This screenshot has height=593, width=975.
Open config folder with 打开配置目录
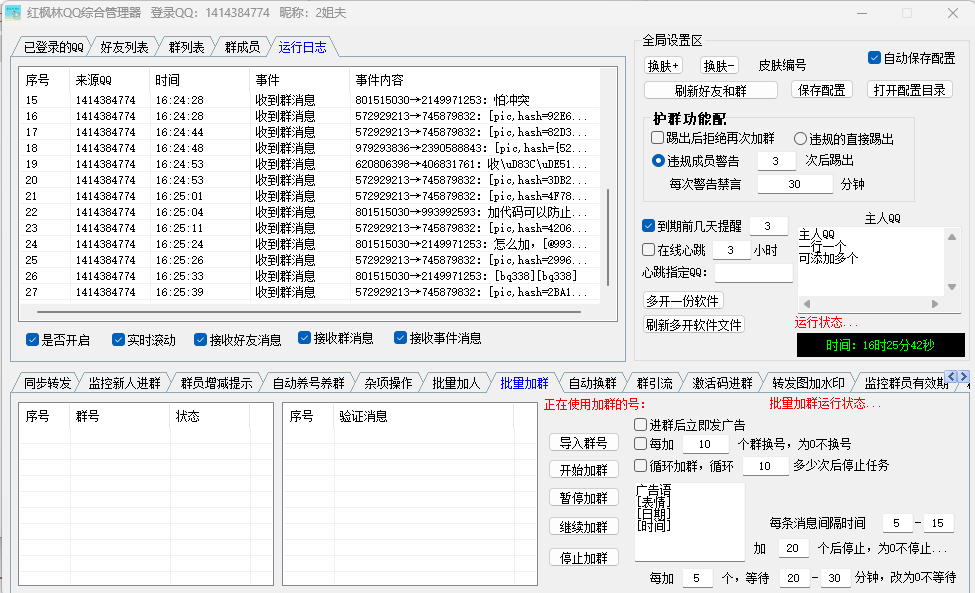pos(909,90)
